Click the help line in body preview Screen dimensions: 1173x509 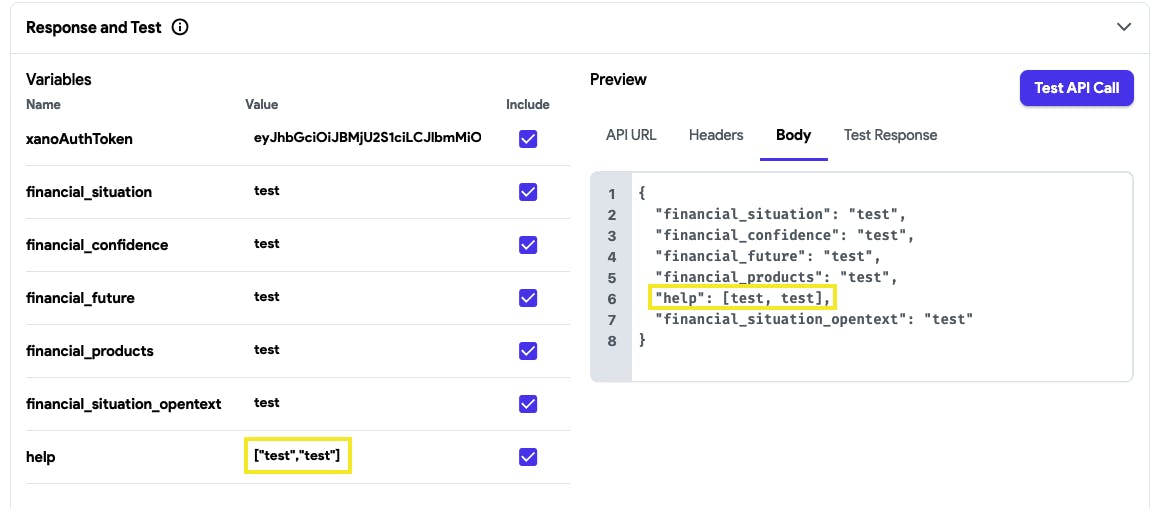tap(743, 298)
